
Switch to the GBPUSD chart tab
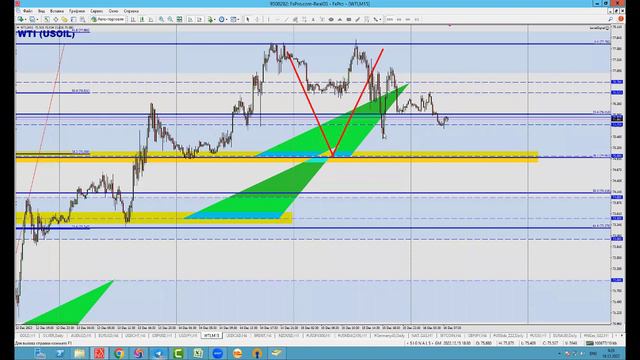162,336
